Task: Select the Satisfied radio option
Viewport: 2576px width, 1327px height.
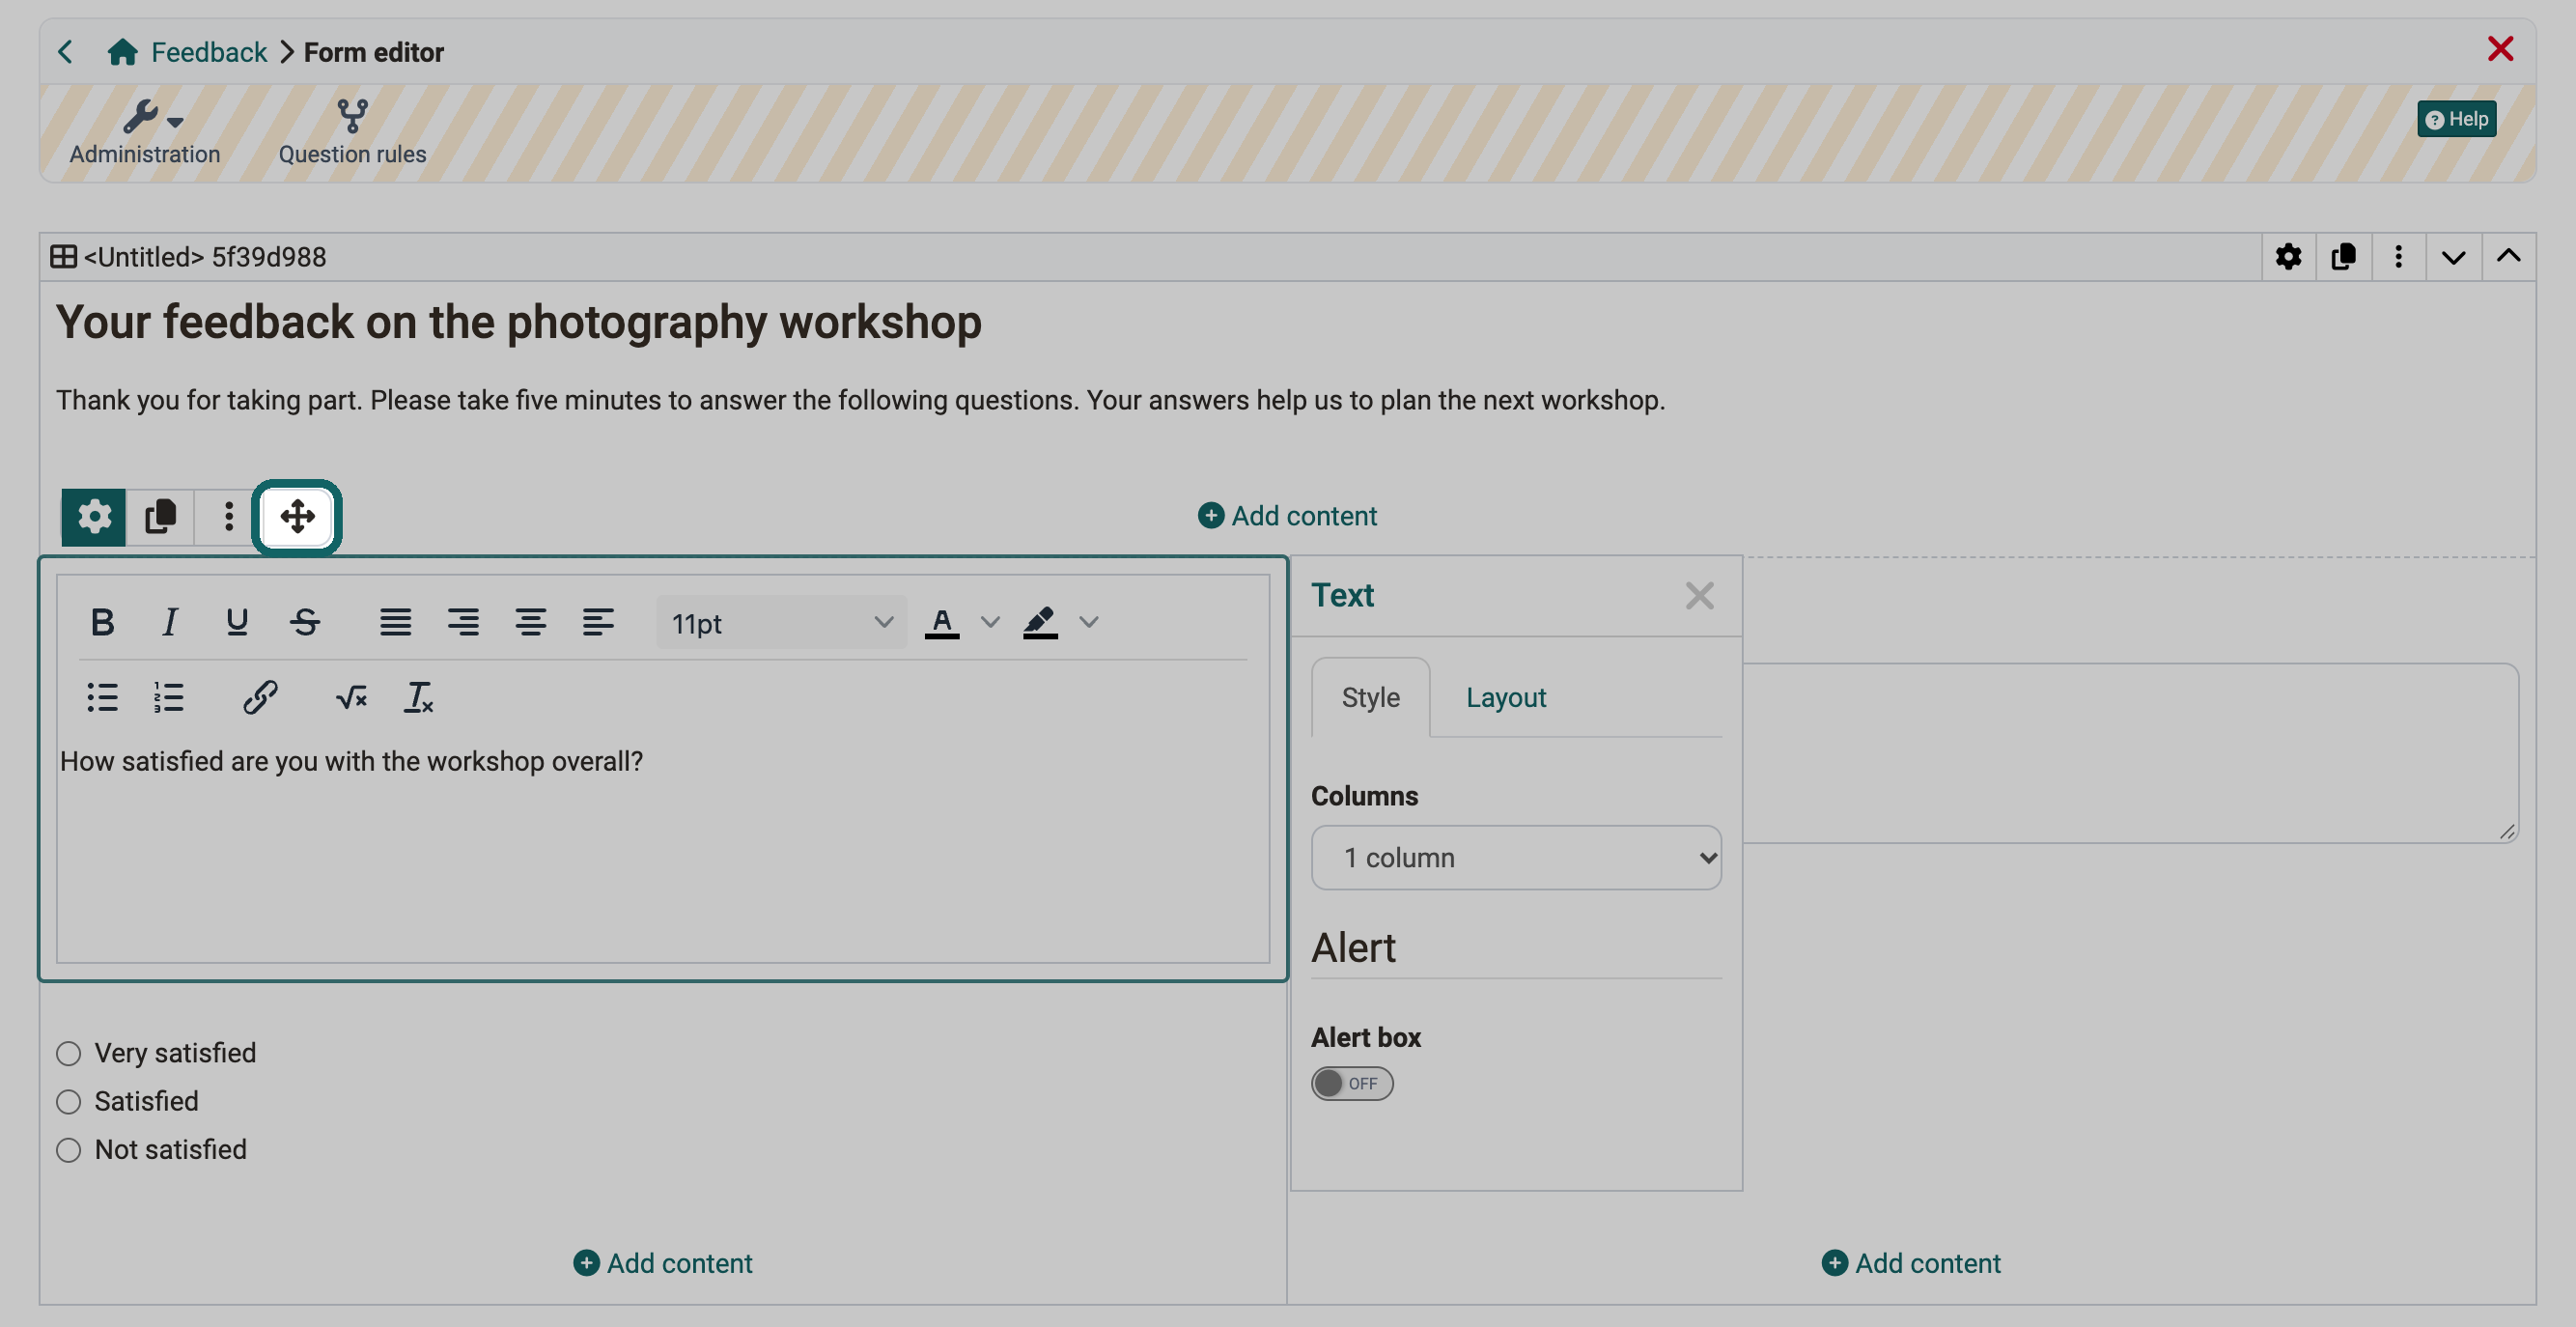Action: [x=68, y=1101]
